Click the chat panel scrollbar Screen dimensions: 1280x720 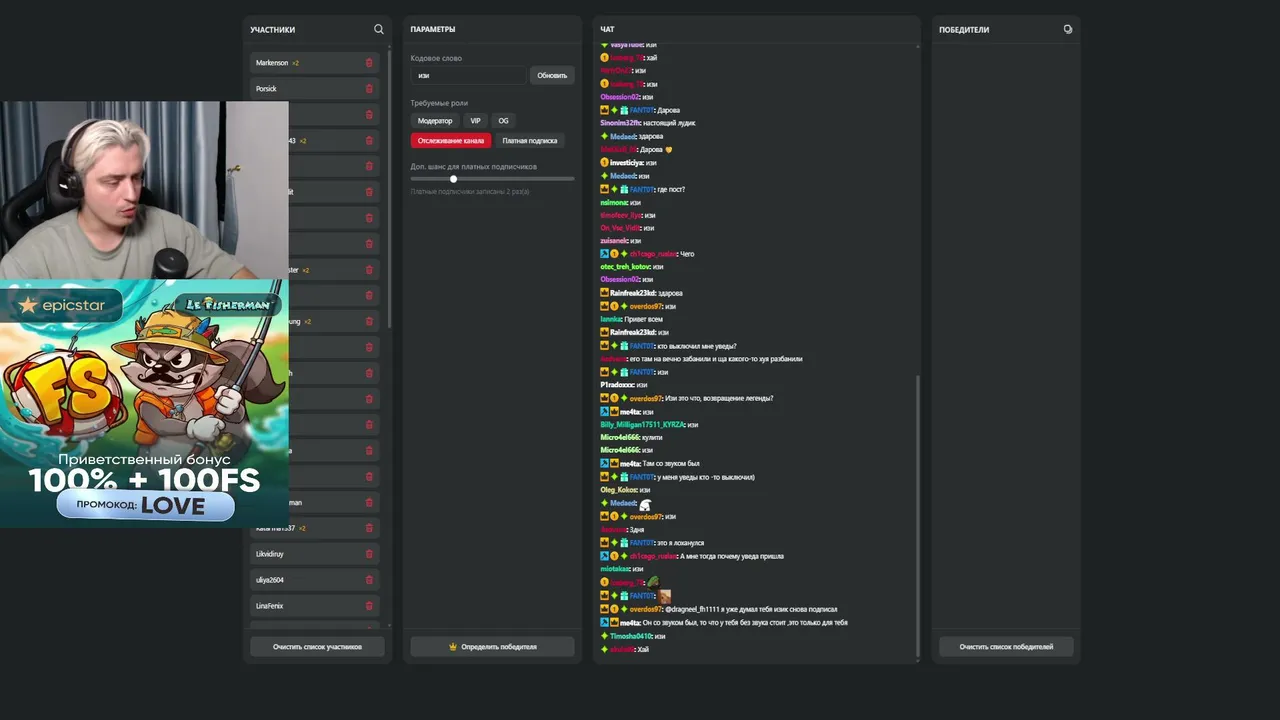coord(917,515)
